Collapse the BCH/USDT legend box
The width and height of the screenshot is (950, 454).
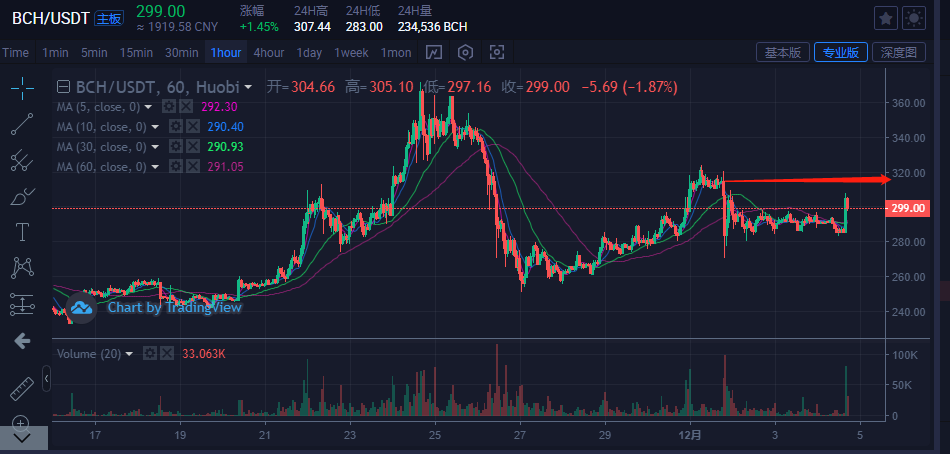click(x=62, y=87)
